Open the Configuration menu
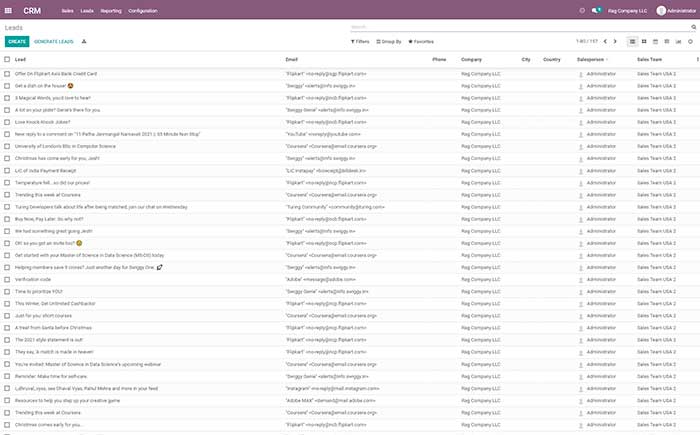Viewport: 700px width, 435px height. pyautogui.click(x=143, y=11)
